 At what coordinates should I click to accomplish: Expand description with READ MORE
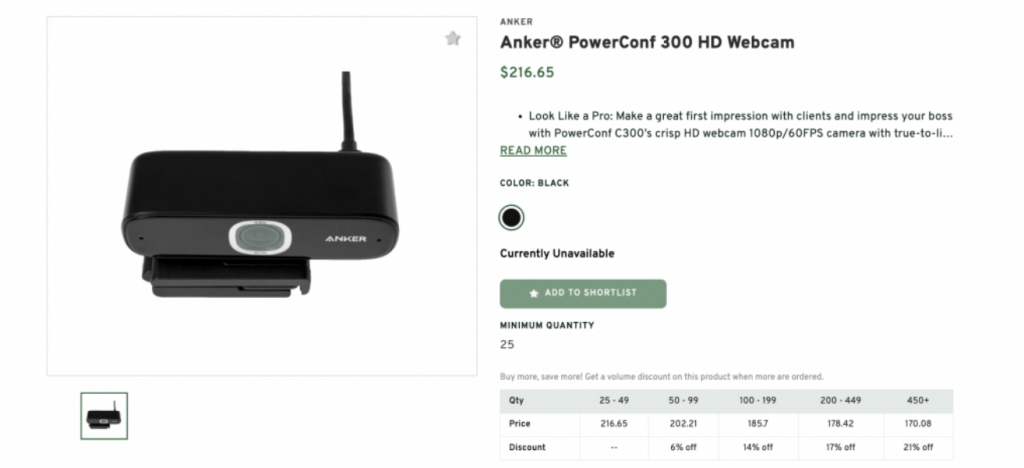pyautogui.click(x=533, y=151)
